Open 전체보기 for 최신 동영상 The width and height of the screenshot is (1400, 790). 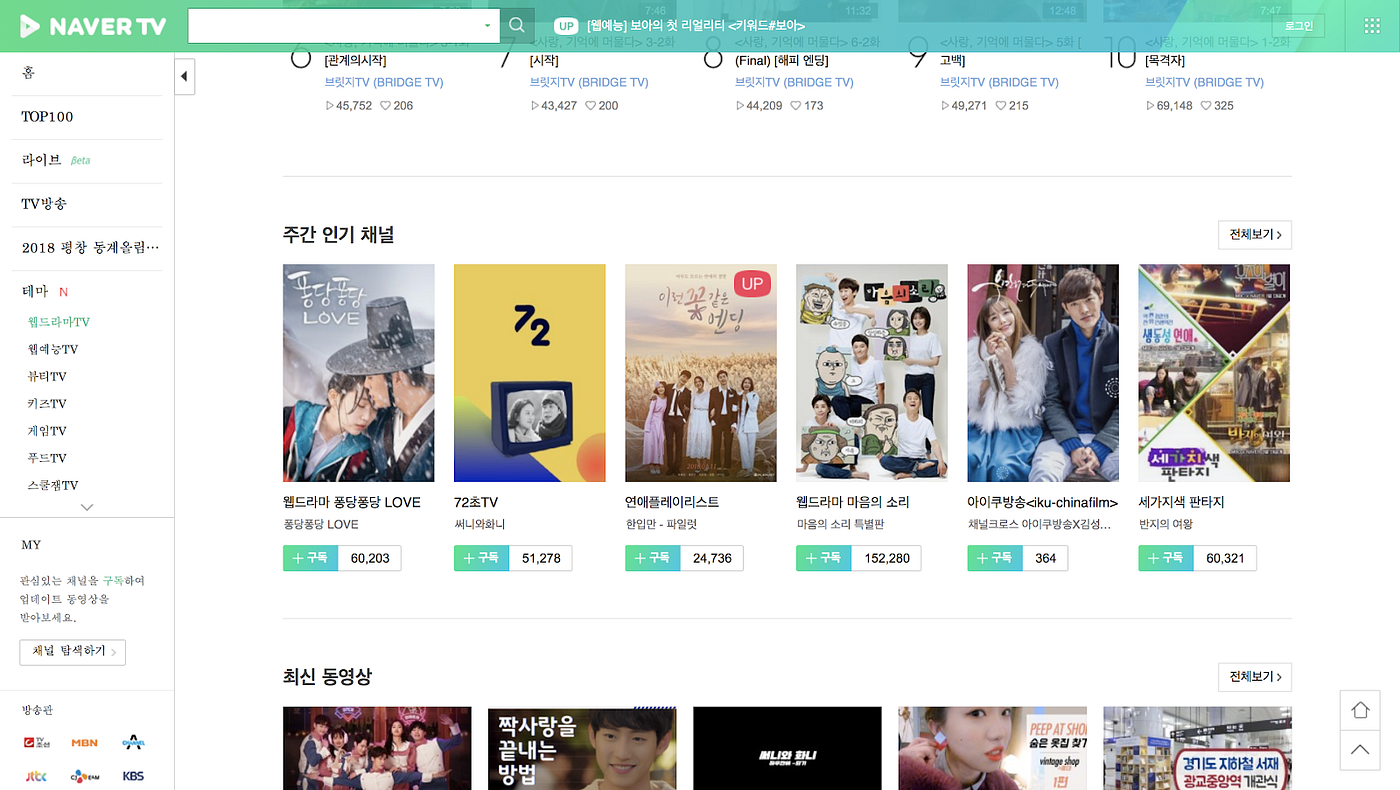1255,677
